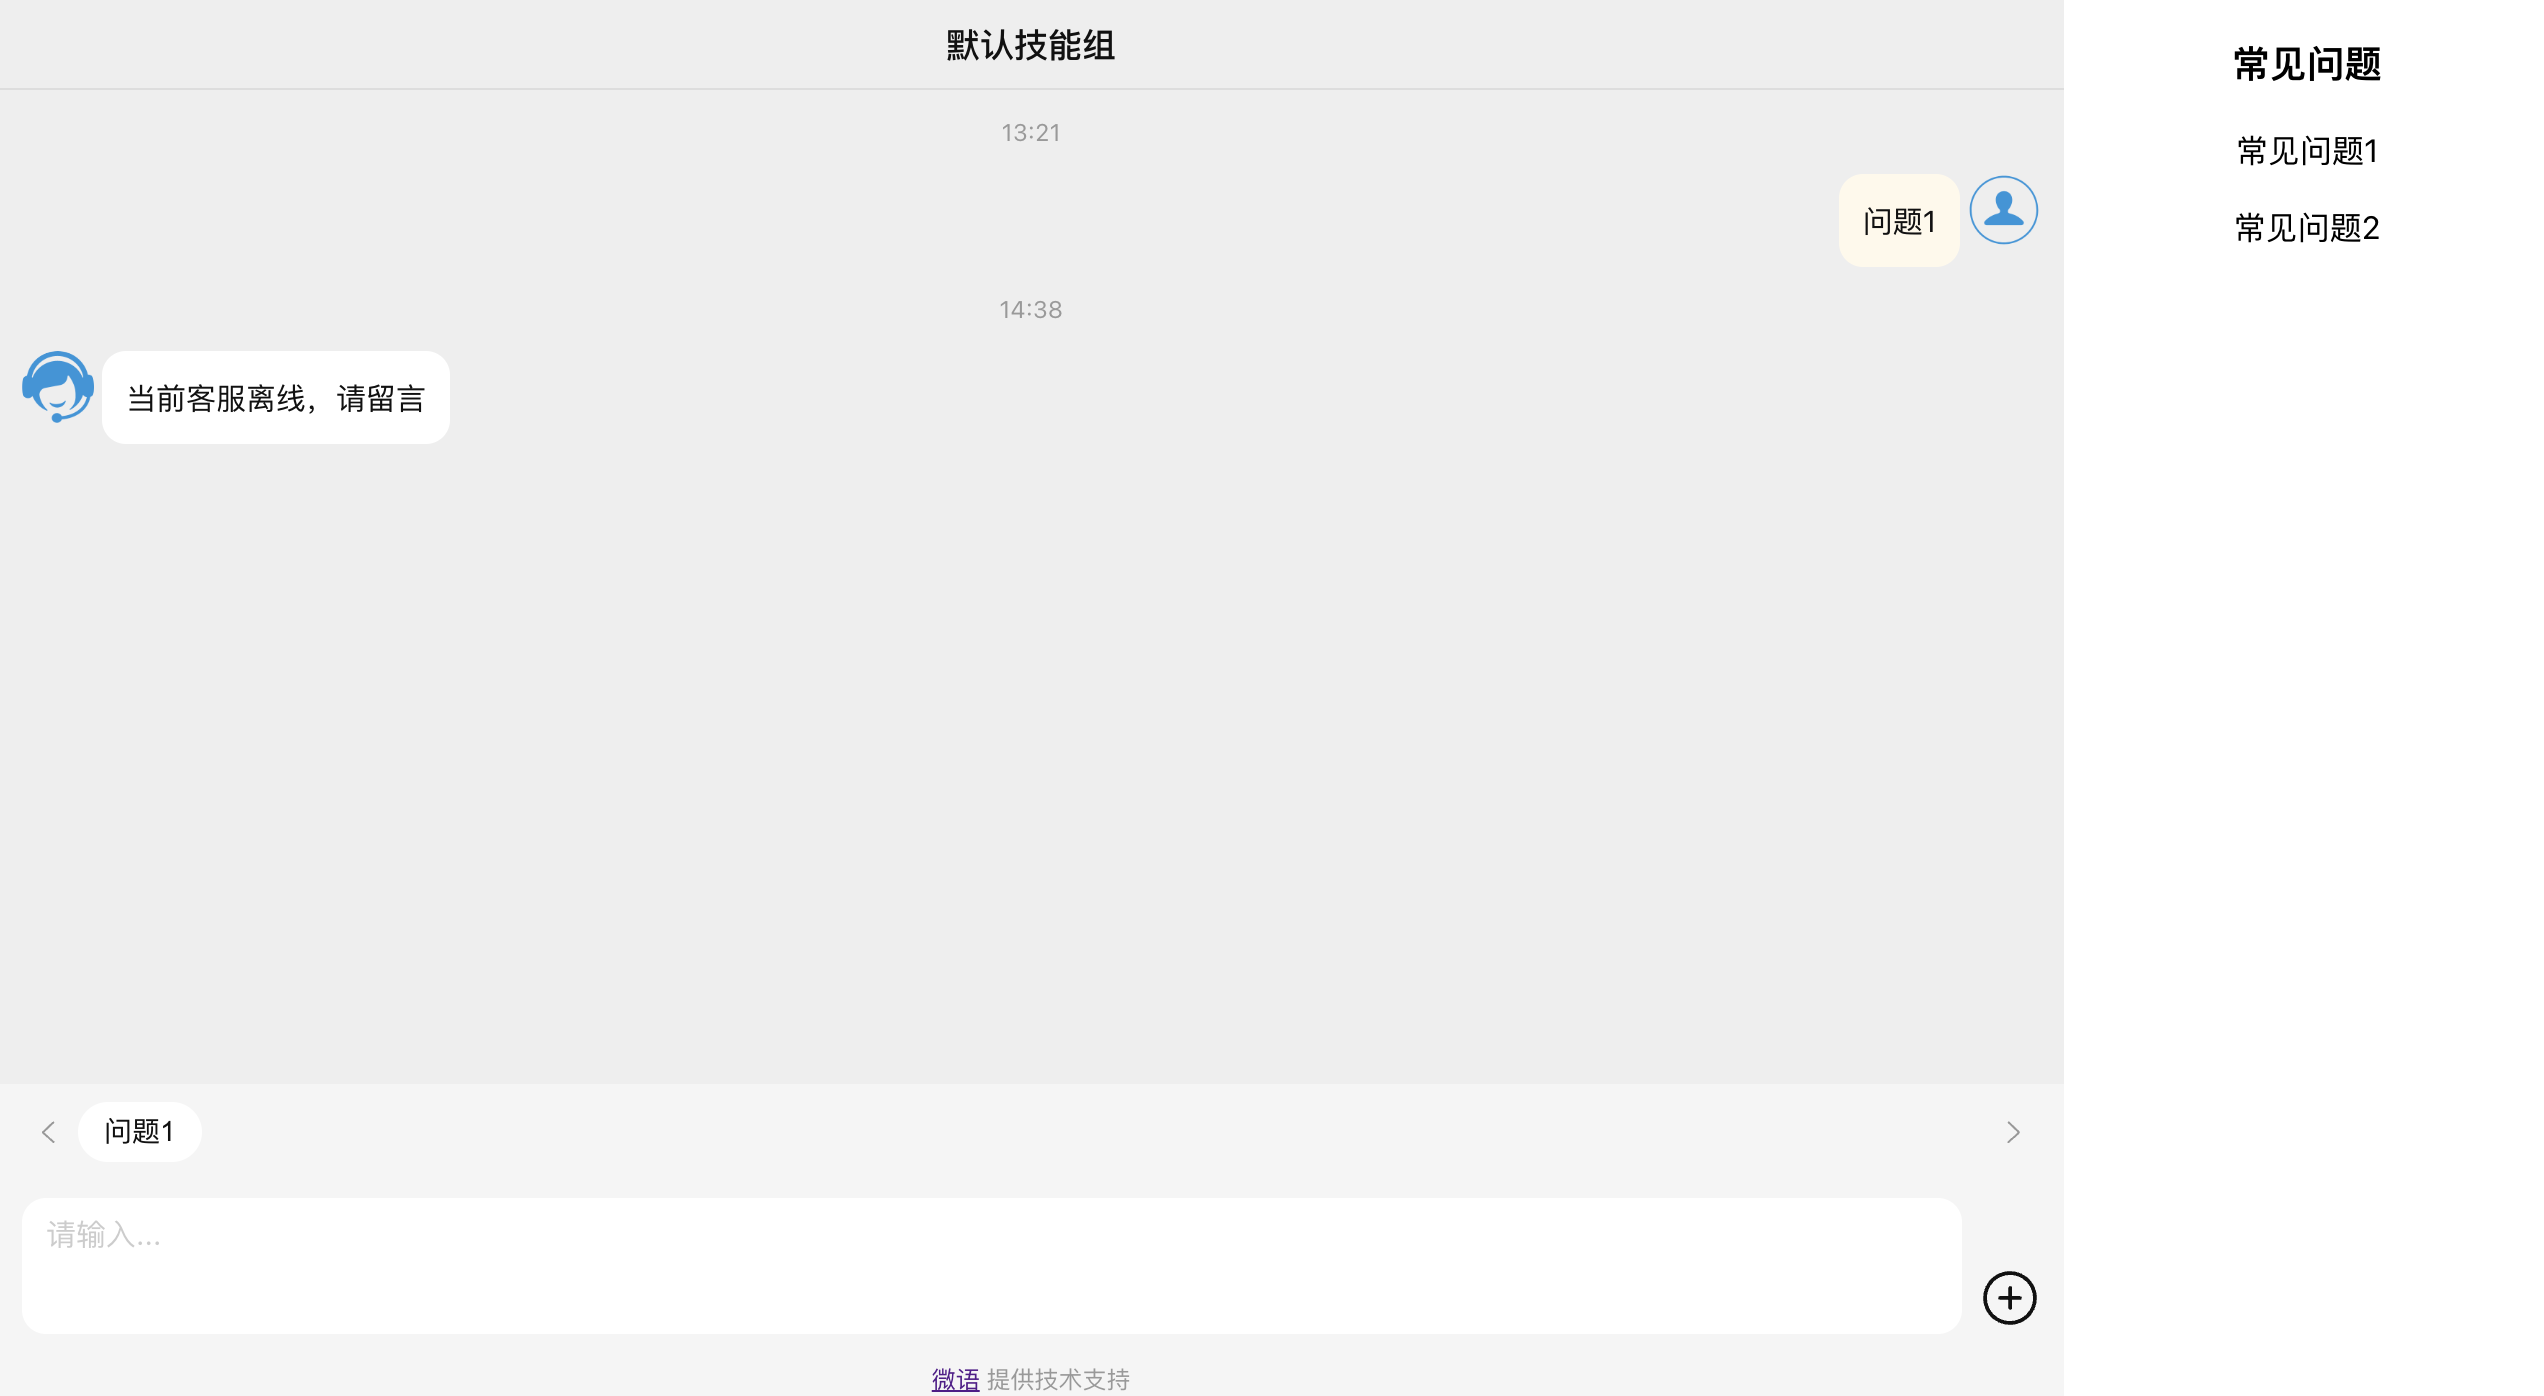The width and height of the screenshot is (2544, 1396).
Task: Click the 14:38 timestamp label
Action: point(1031,310)
